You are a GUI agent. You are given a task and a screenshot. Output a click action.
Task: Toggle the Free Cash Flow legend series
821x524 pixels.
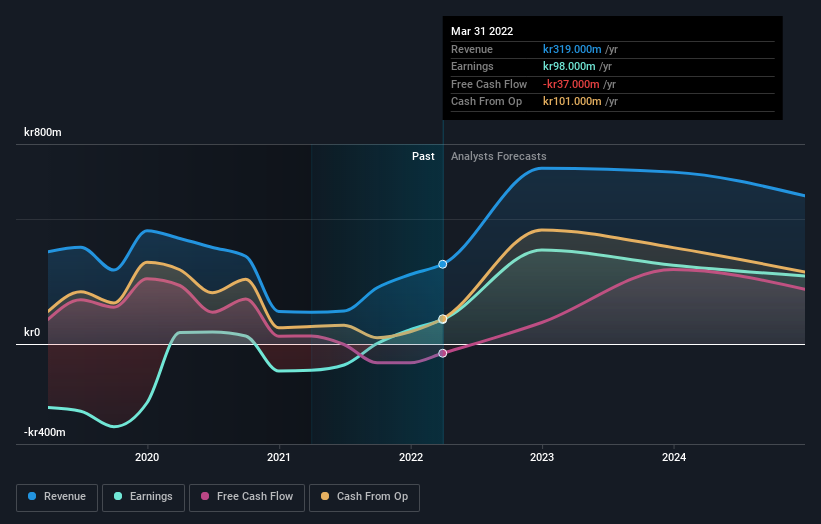coord(247,497)
